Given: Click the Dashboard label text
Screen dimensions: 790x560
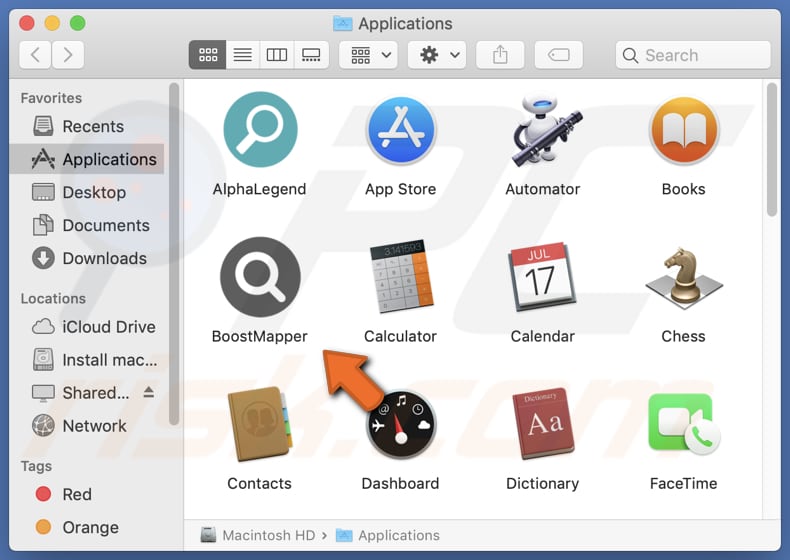Looking at the screenshot, I should coord(401,483).
